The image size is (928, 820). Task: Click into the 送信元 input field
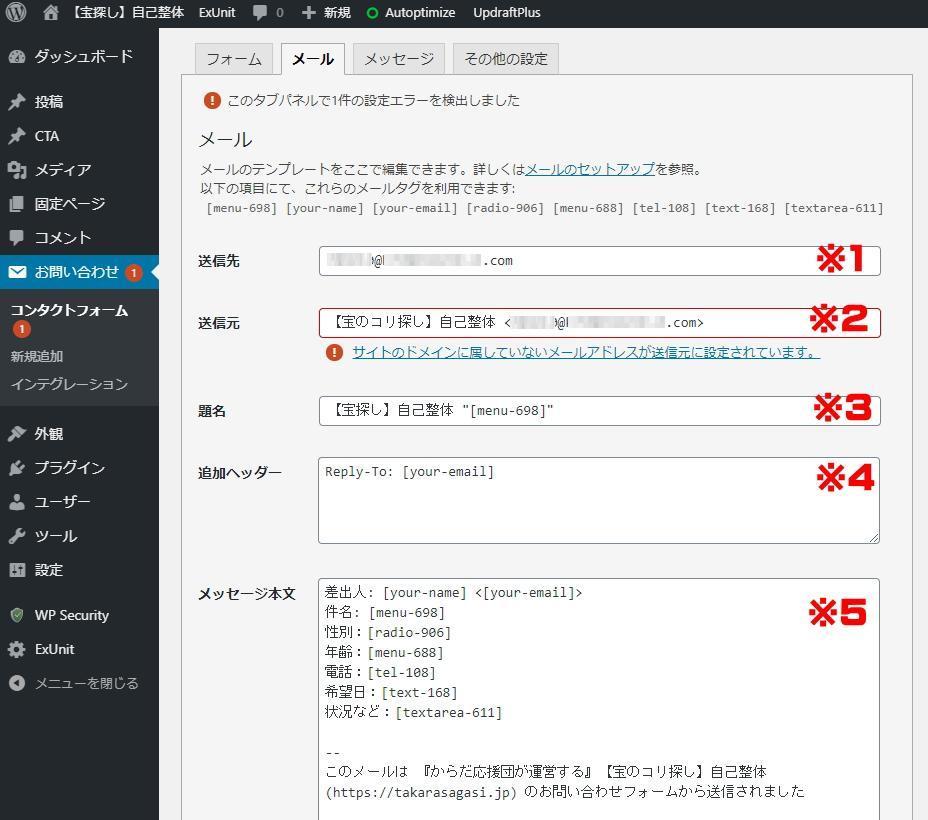pyautogui.click(x=600, y=323)
